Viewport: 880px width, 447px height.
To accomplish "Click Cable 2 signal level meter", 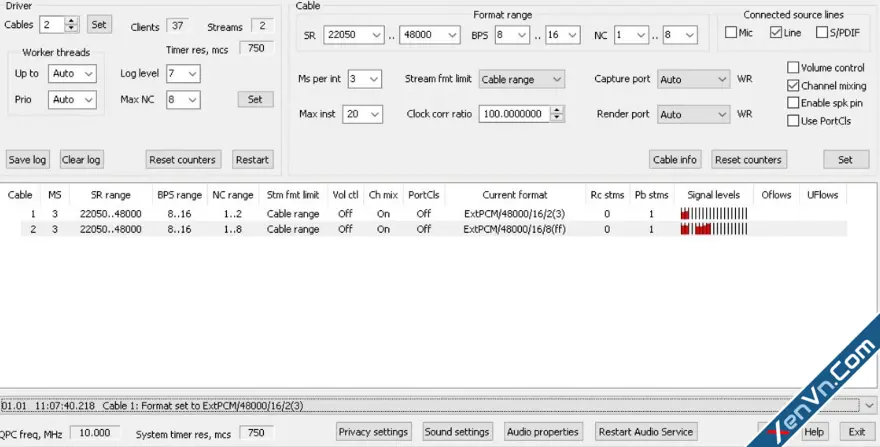I will click(714, 229).
